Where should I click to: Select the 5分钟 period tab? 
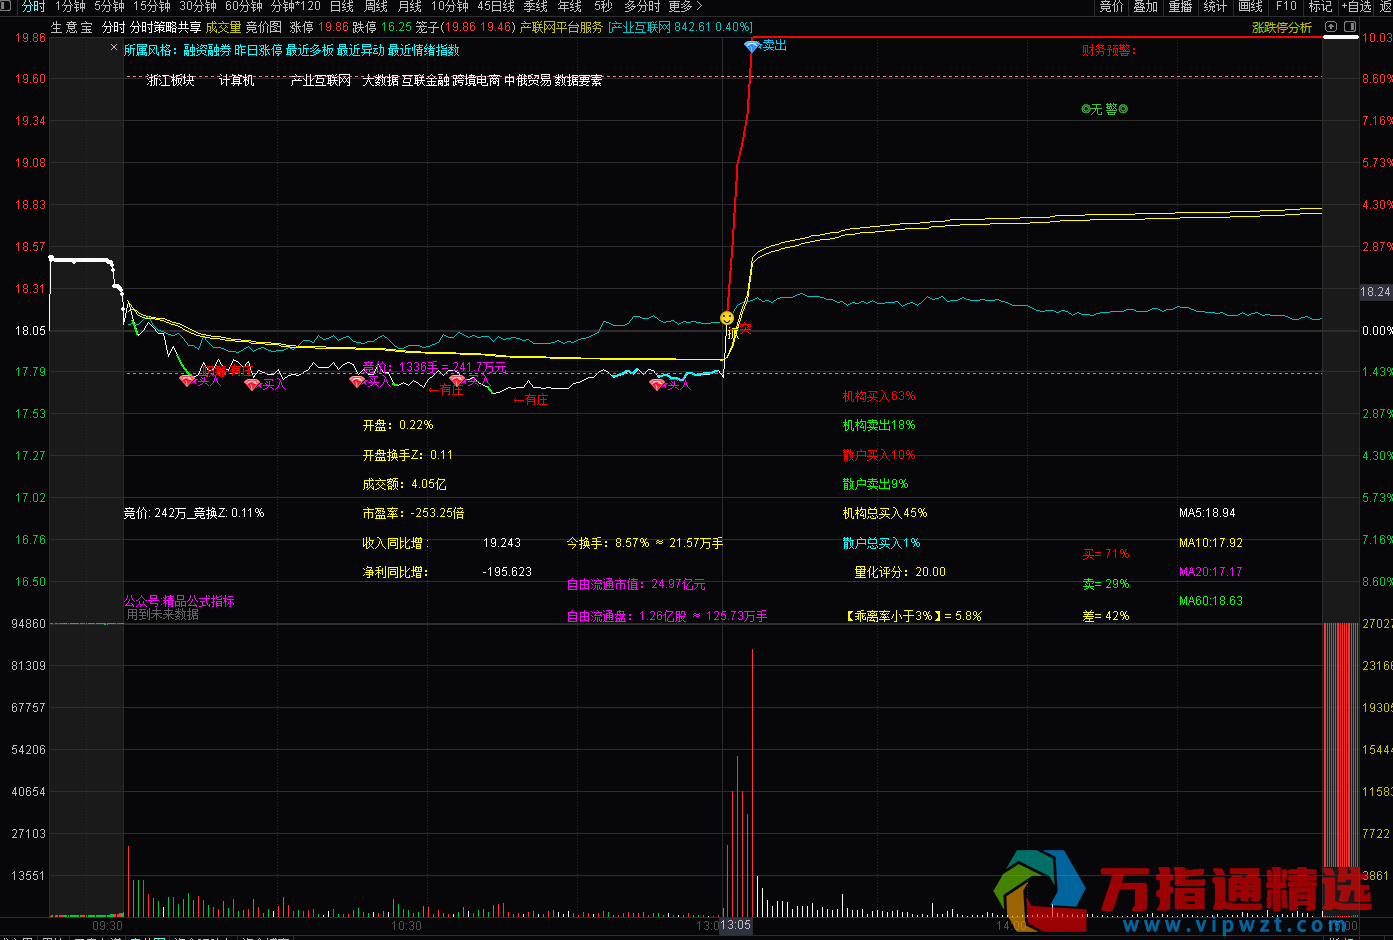pos(109,7)
